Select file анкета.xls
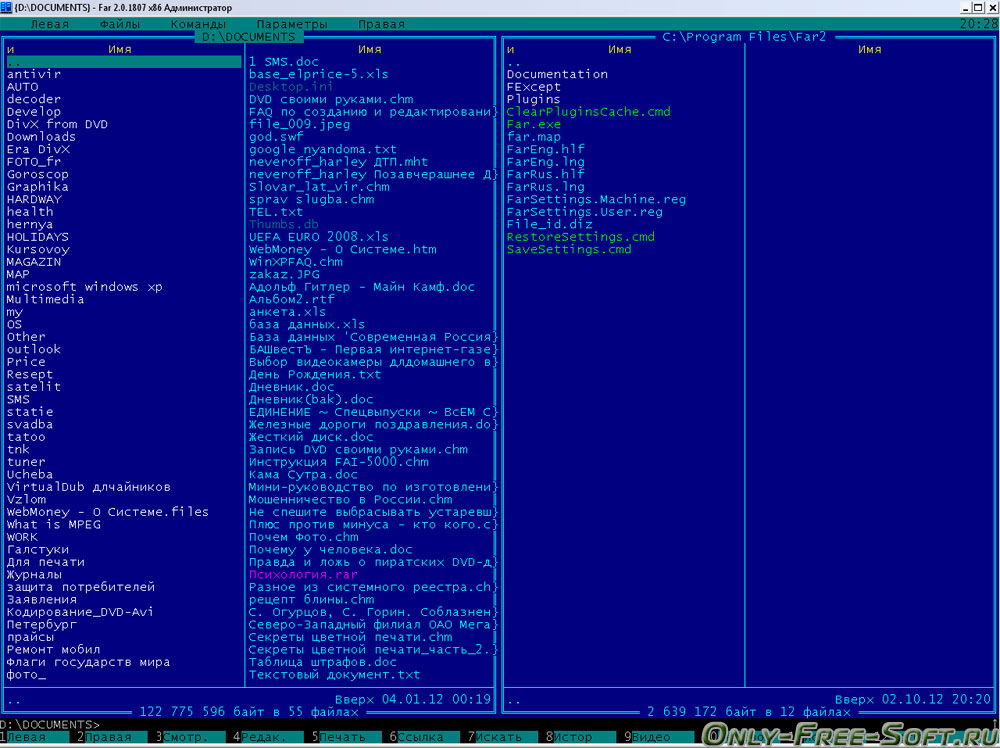Viewport: 1000px width, 748px height. coord(288,312)
